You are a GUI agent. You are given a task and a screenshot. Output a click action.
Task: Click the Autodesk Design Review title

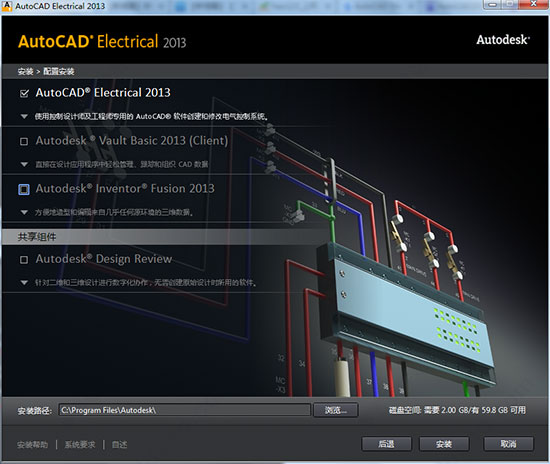pyautogui.click(x=104, y=259)
